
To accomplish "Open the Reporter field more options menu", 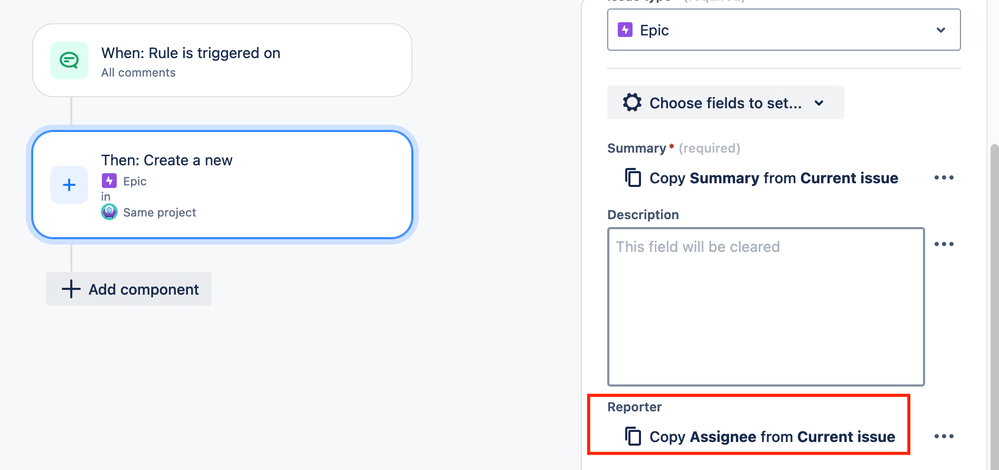I will coord(944,436).
